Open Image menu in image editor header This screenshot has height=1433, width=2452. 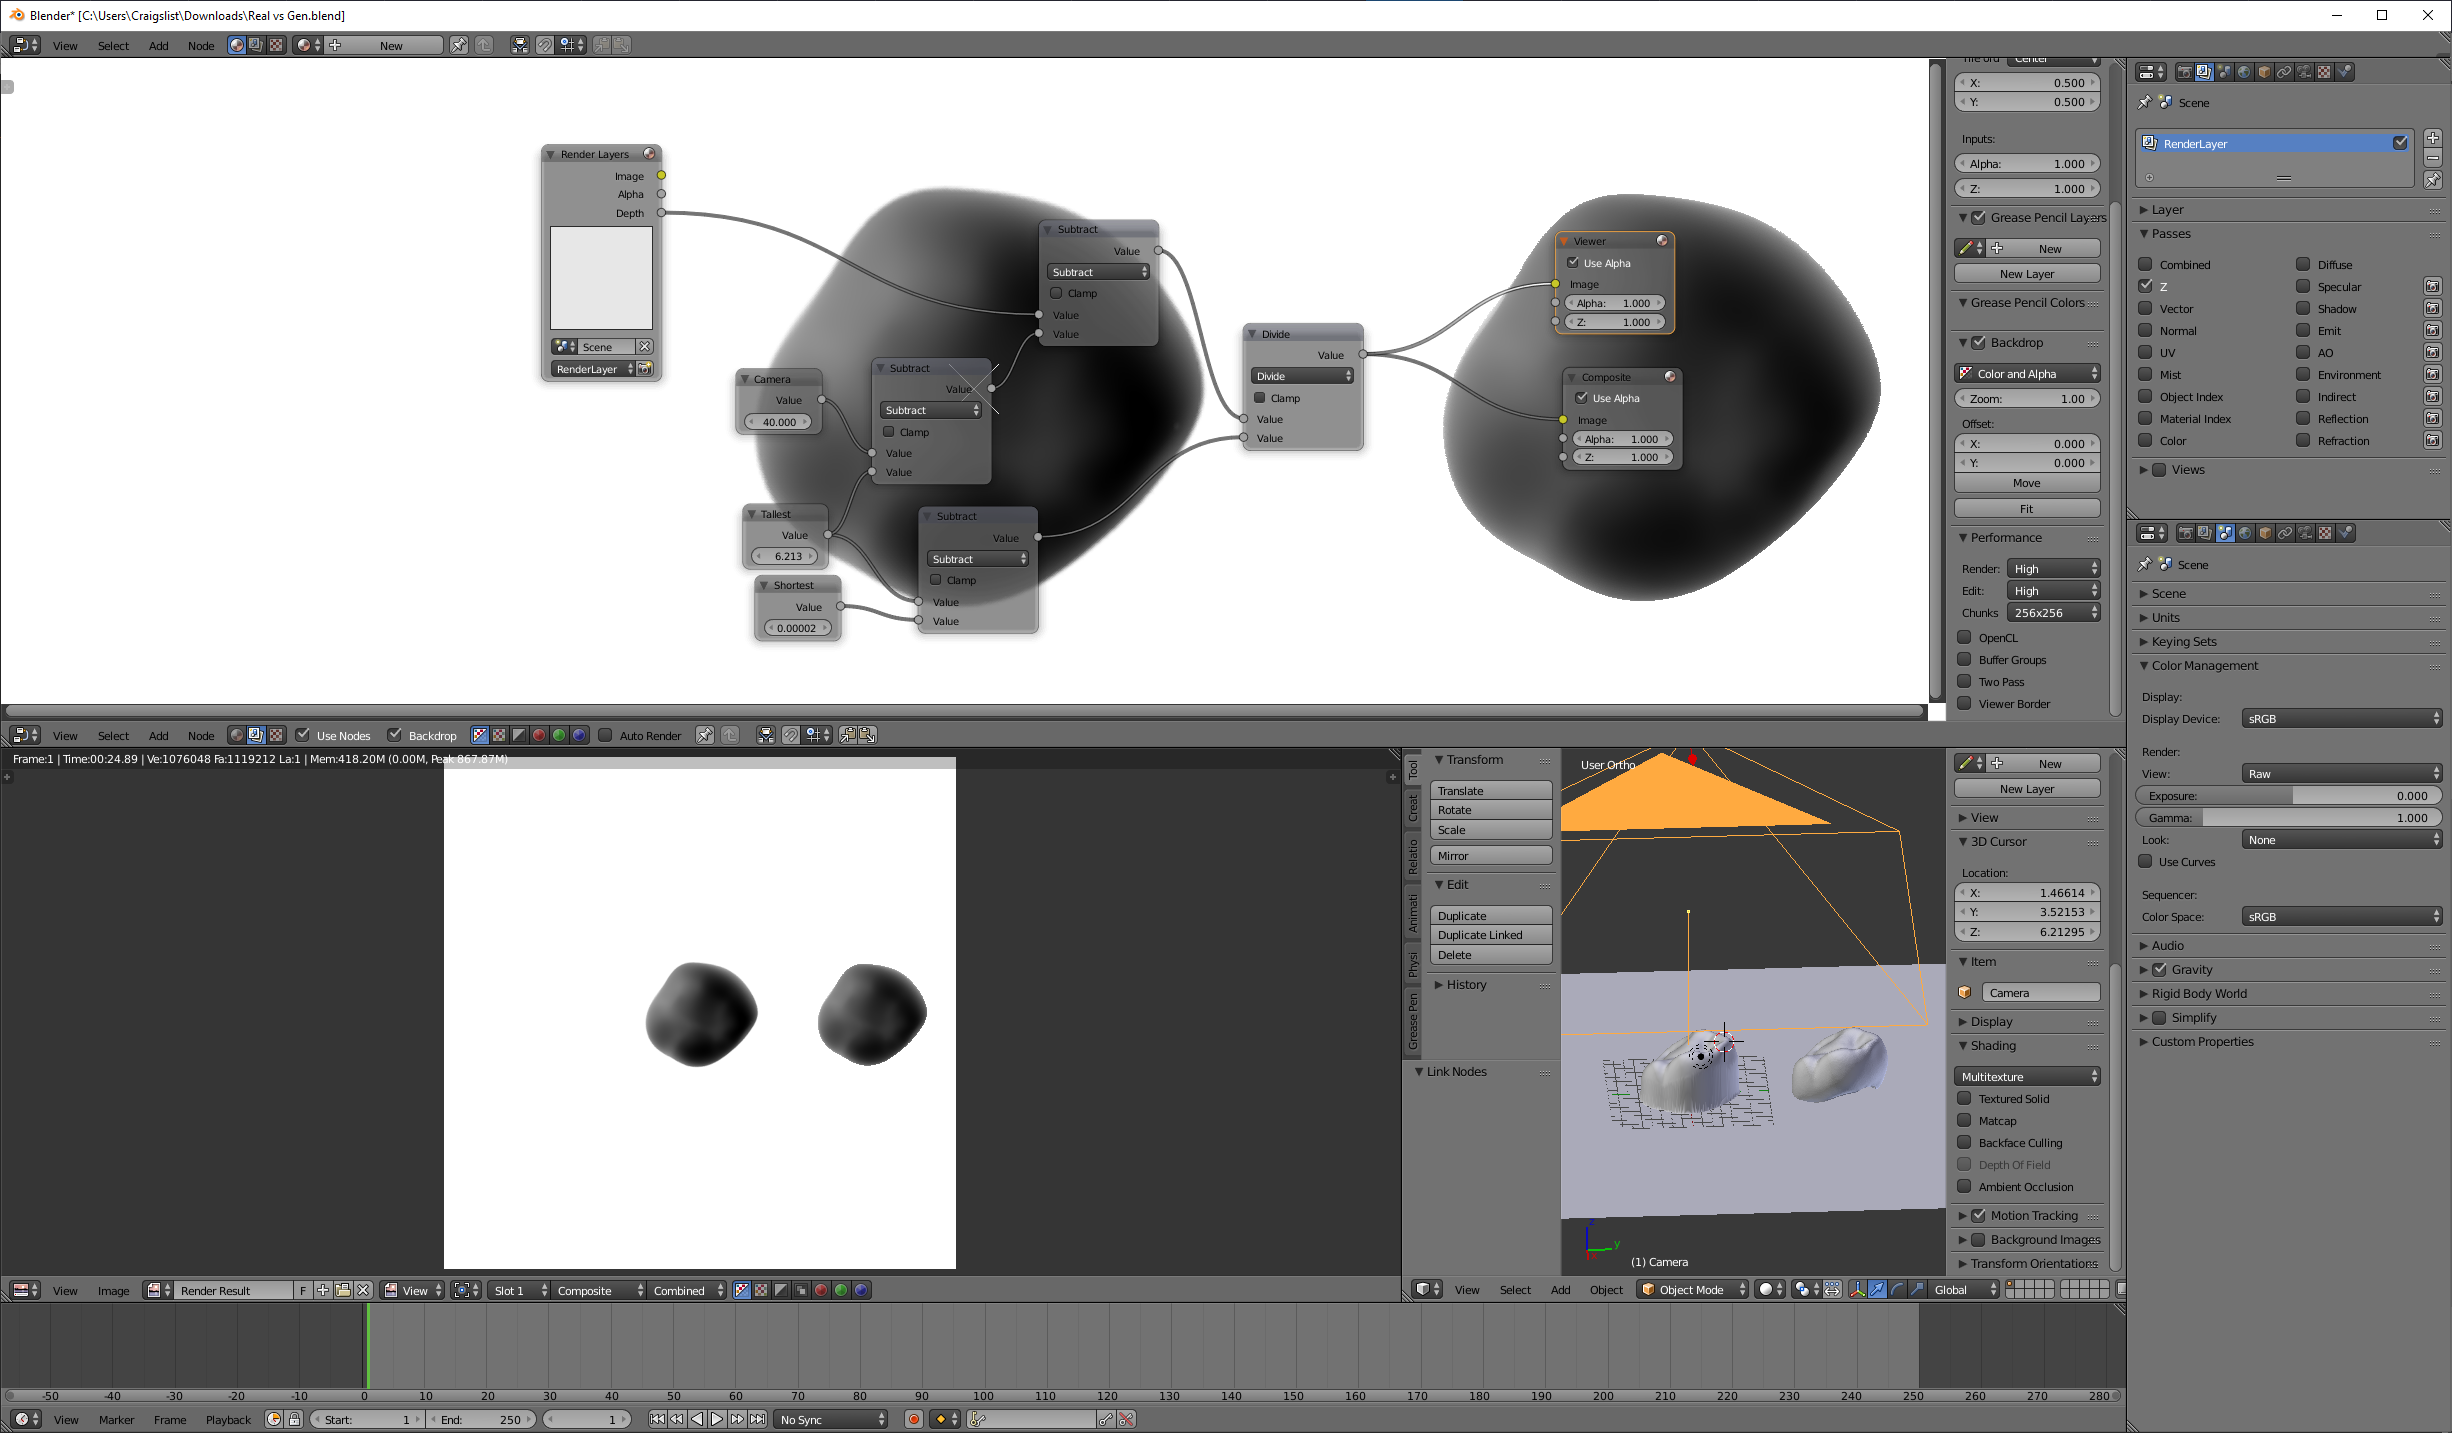pyautogui.click(x=113, y=1290)
